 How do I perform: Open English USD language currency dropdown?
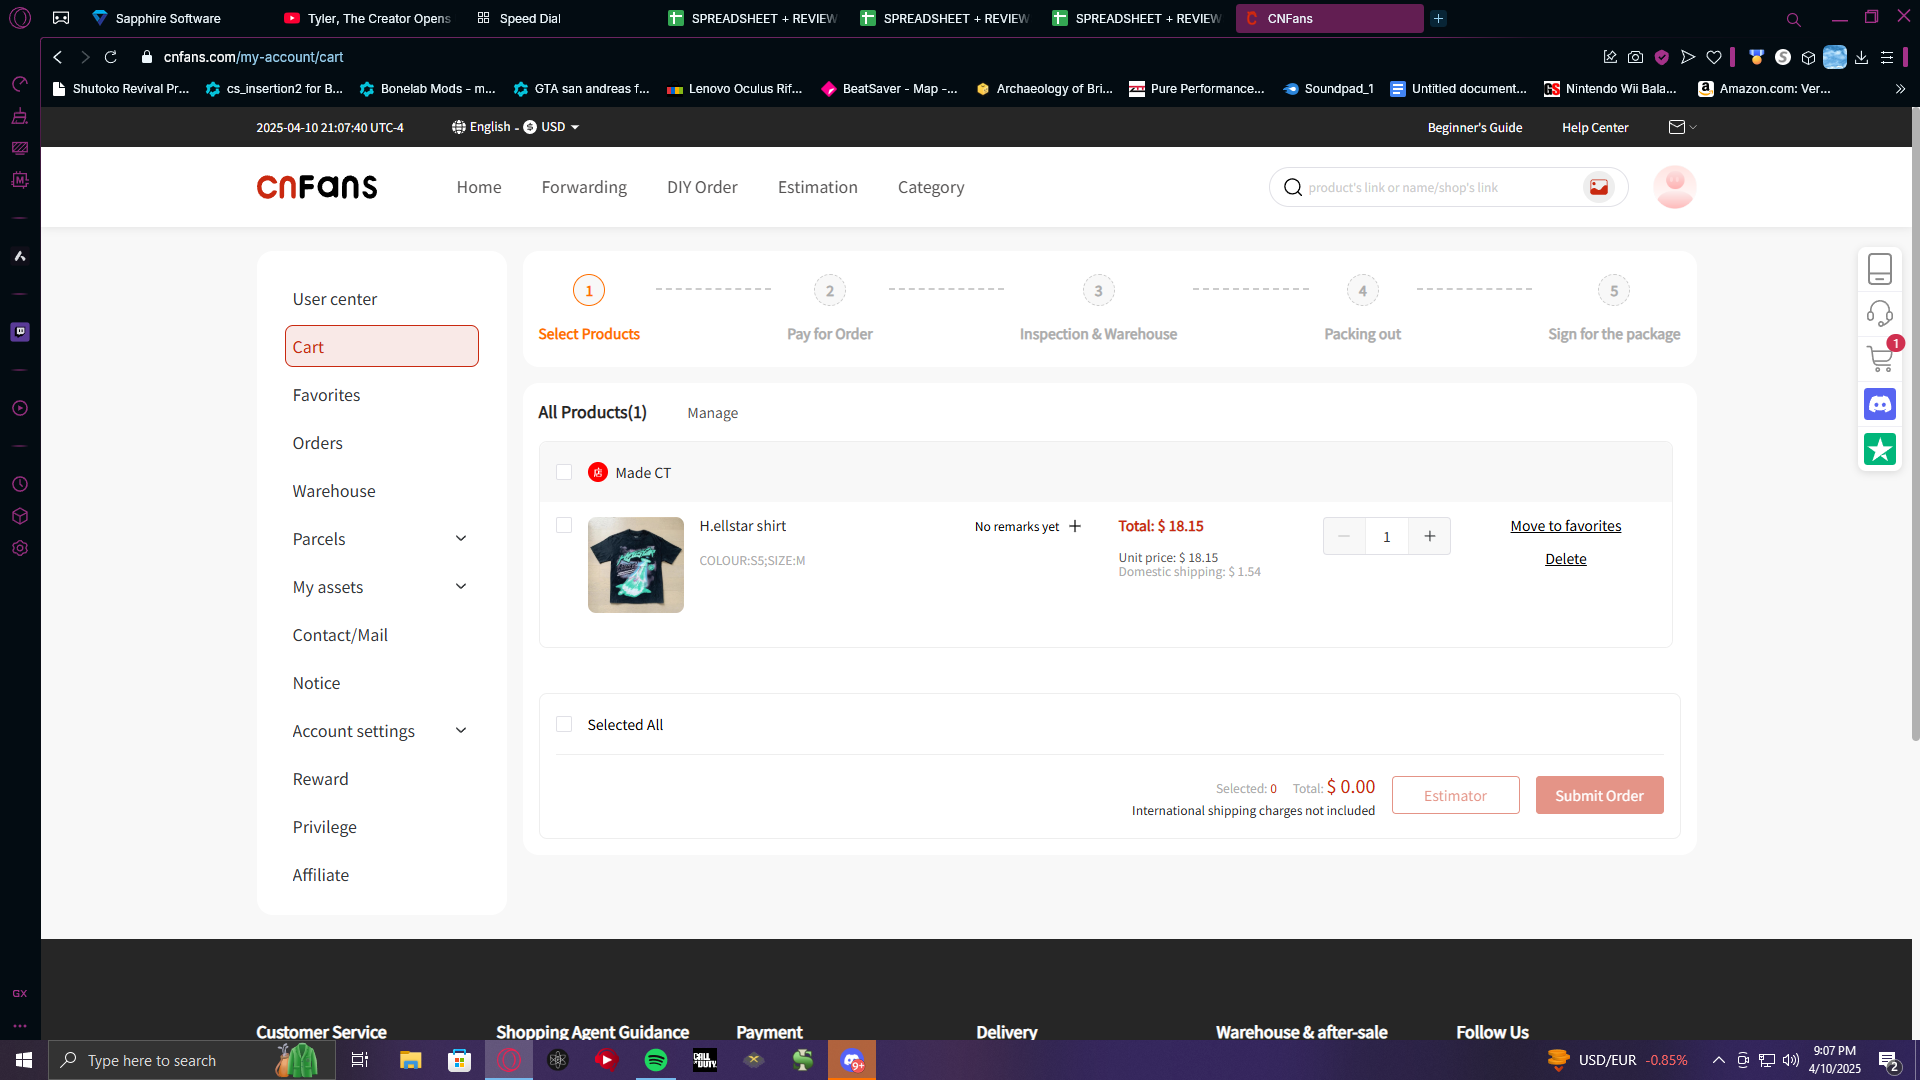(515, 127)
